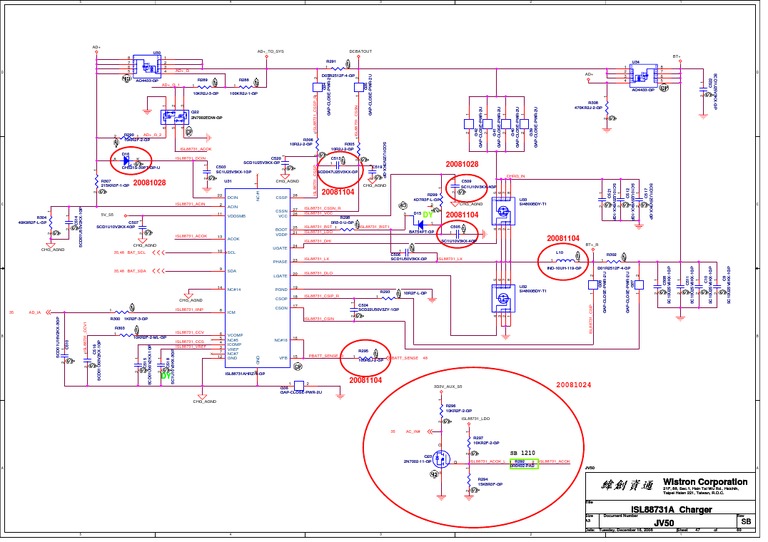Click the BATT_SENSE off-page label
The width and height of the screenshot is (768, 542).
[x=406, y=358]
